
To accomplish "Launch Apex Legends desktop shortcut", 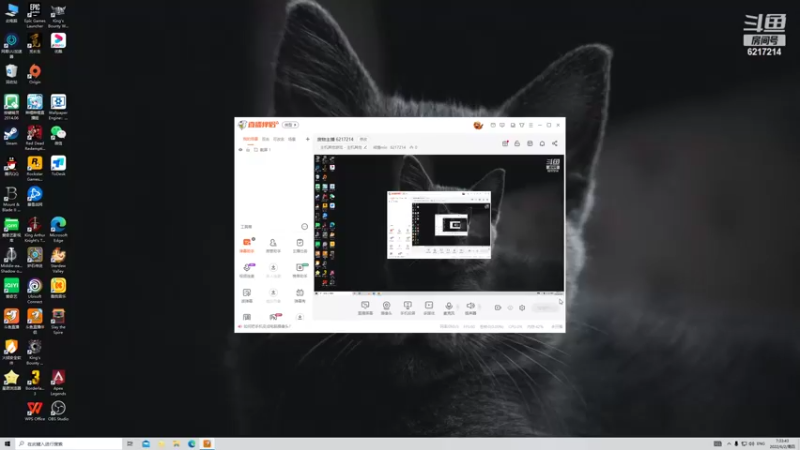I will tap(58, 383).
